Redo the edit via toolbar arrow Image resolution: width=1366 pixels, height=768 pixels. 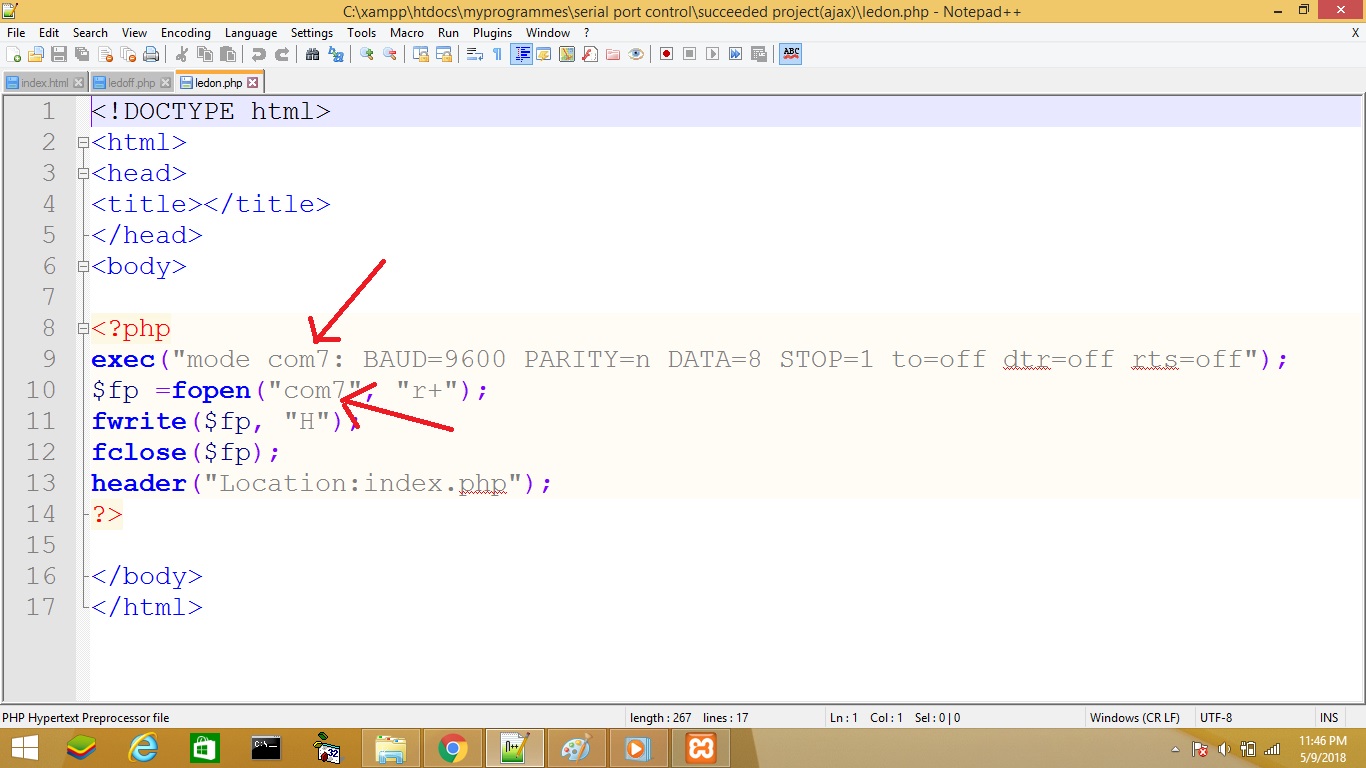[282, 54]
